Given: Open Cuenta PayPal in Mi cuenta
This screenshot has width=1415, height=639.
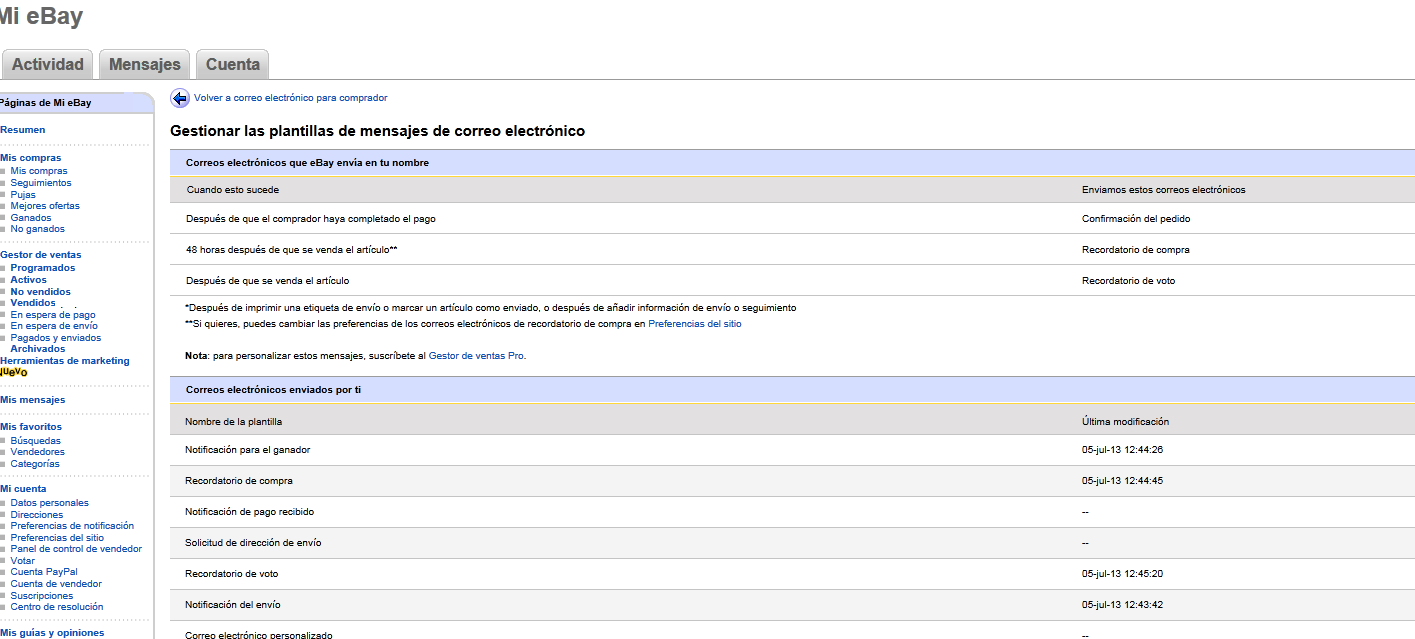Looking at the screenshot, I should pyautogui.click(x=44, y=572).
